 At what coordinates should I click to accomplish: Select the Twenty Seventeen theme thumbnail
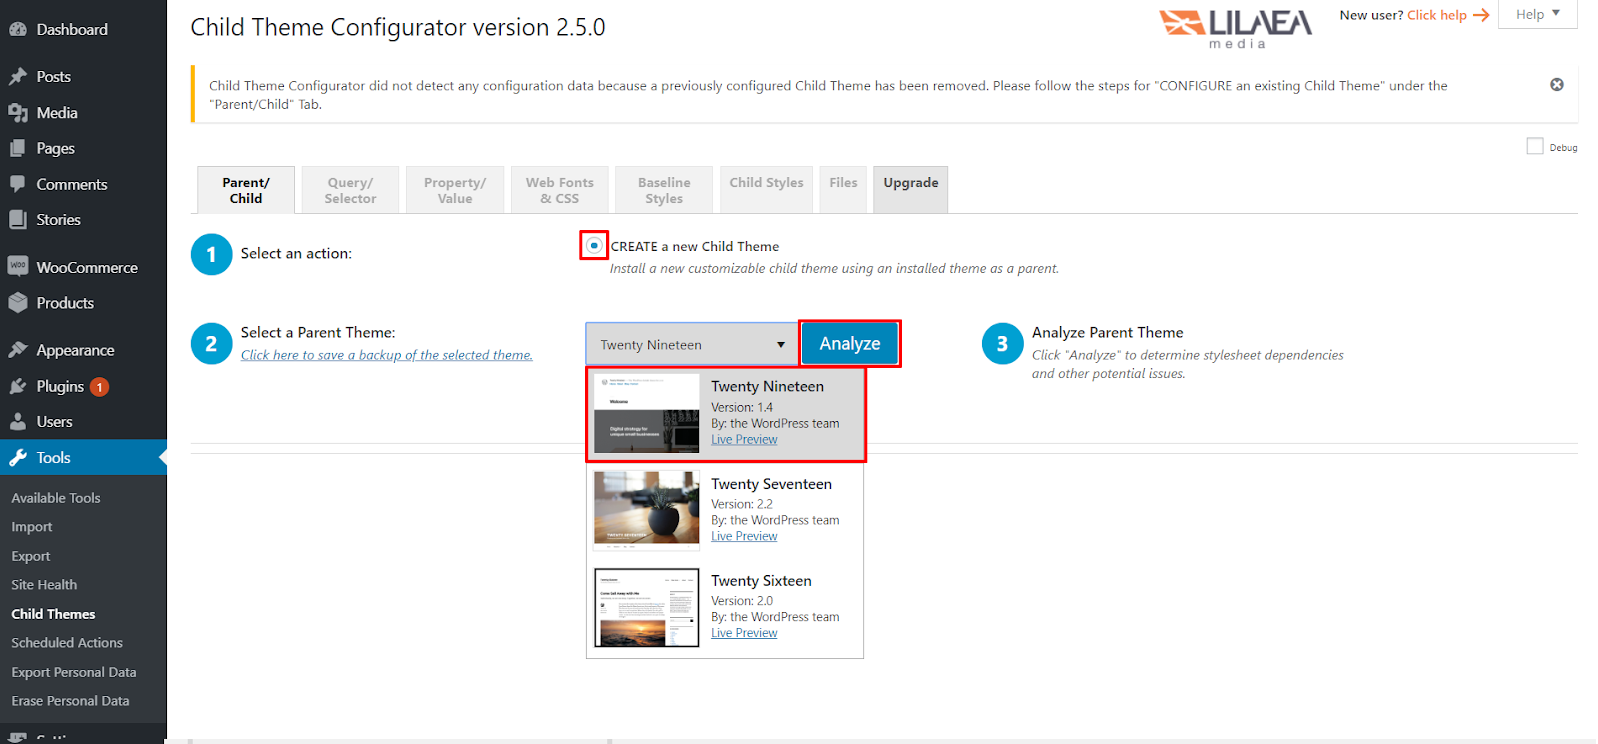coord(647,510)
